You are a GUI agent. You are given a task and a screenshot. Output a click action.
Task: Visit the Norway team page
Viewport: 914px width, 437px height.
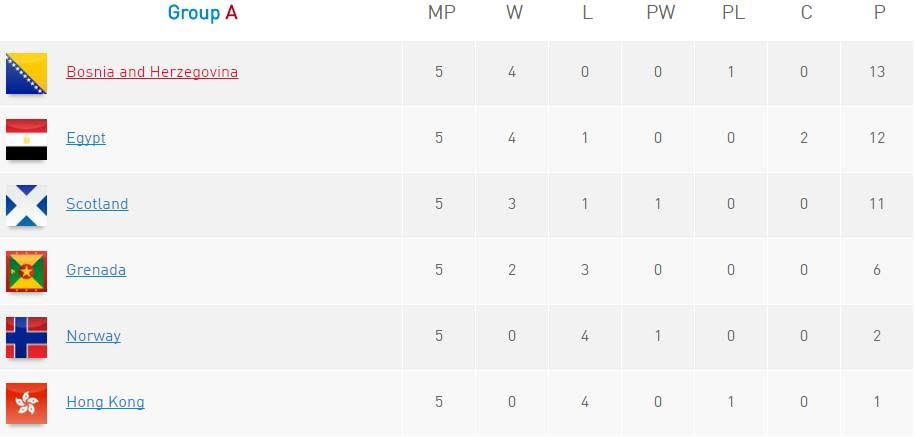tap(93, 336)
